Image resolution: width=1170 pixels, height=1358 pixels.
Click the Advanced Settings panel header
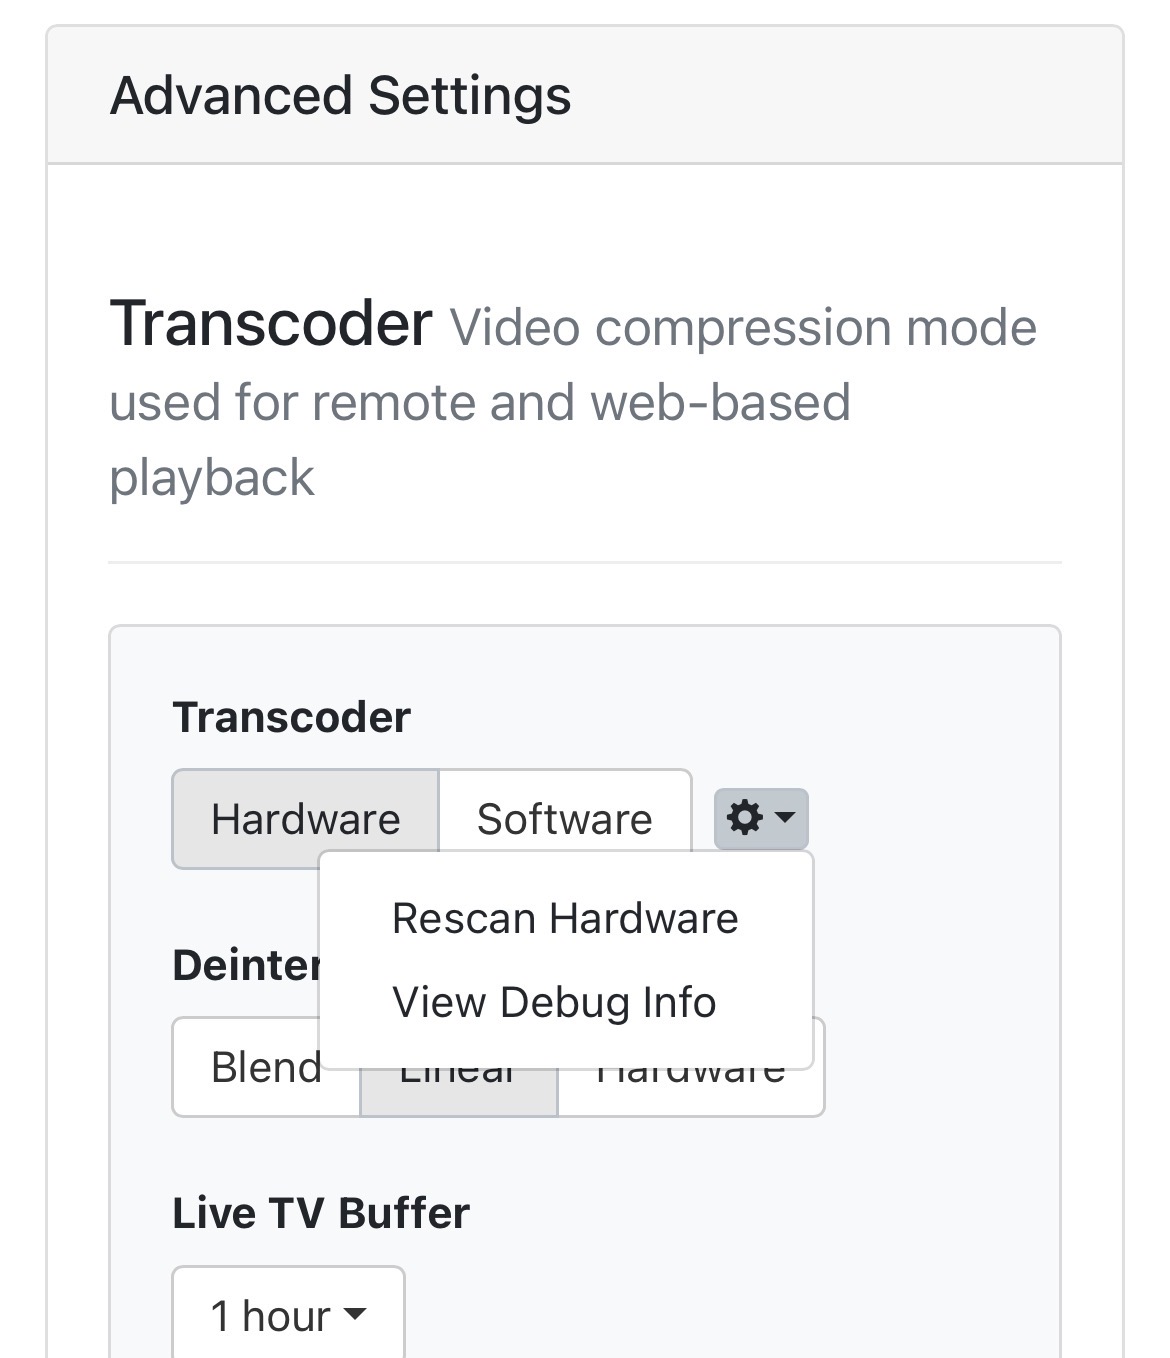pos(800,96)
